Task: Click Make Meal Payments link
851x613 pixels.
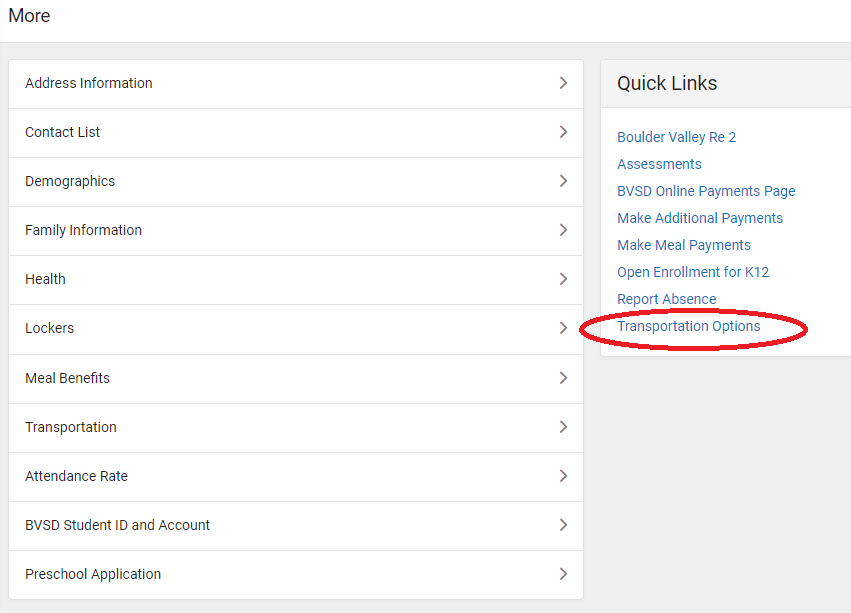Action: (684, 245)
